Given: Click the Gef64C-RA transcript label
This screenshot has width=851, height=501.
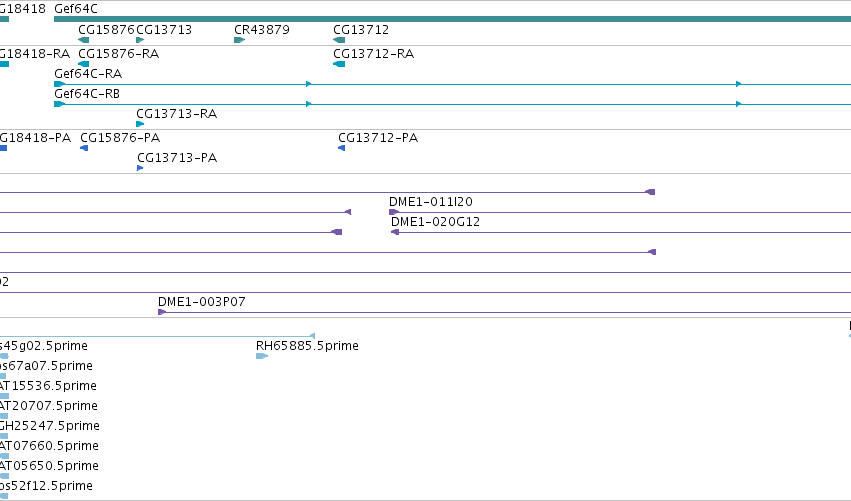Looking at the screenshot, I should 88,74.
